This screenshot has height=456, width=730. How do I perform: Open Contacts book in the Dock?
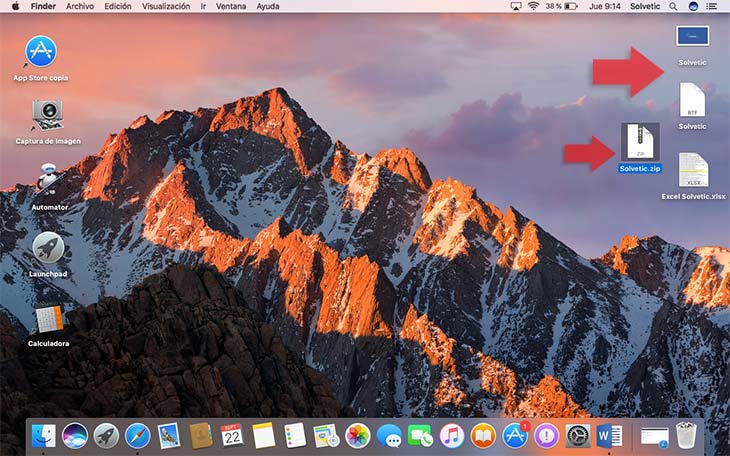(x=201, y=436)
